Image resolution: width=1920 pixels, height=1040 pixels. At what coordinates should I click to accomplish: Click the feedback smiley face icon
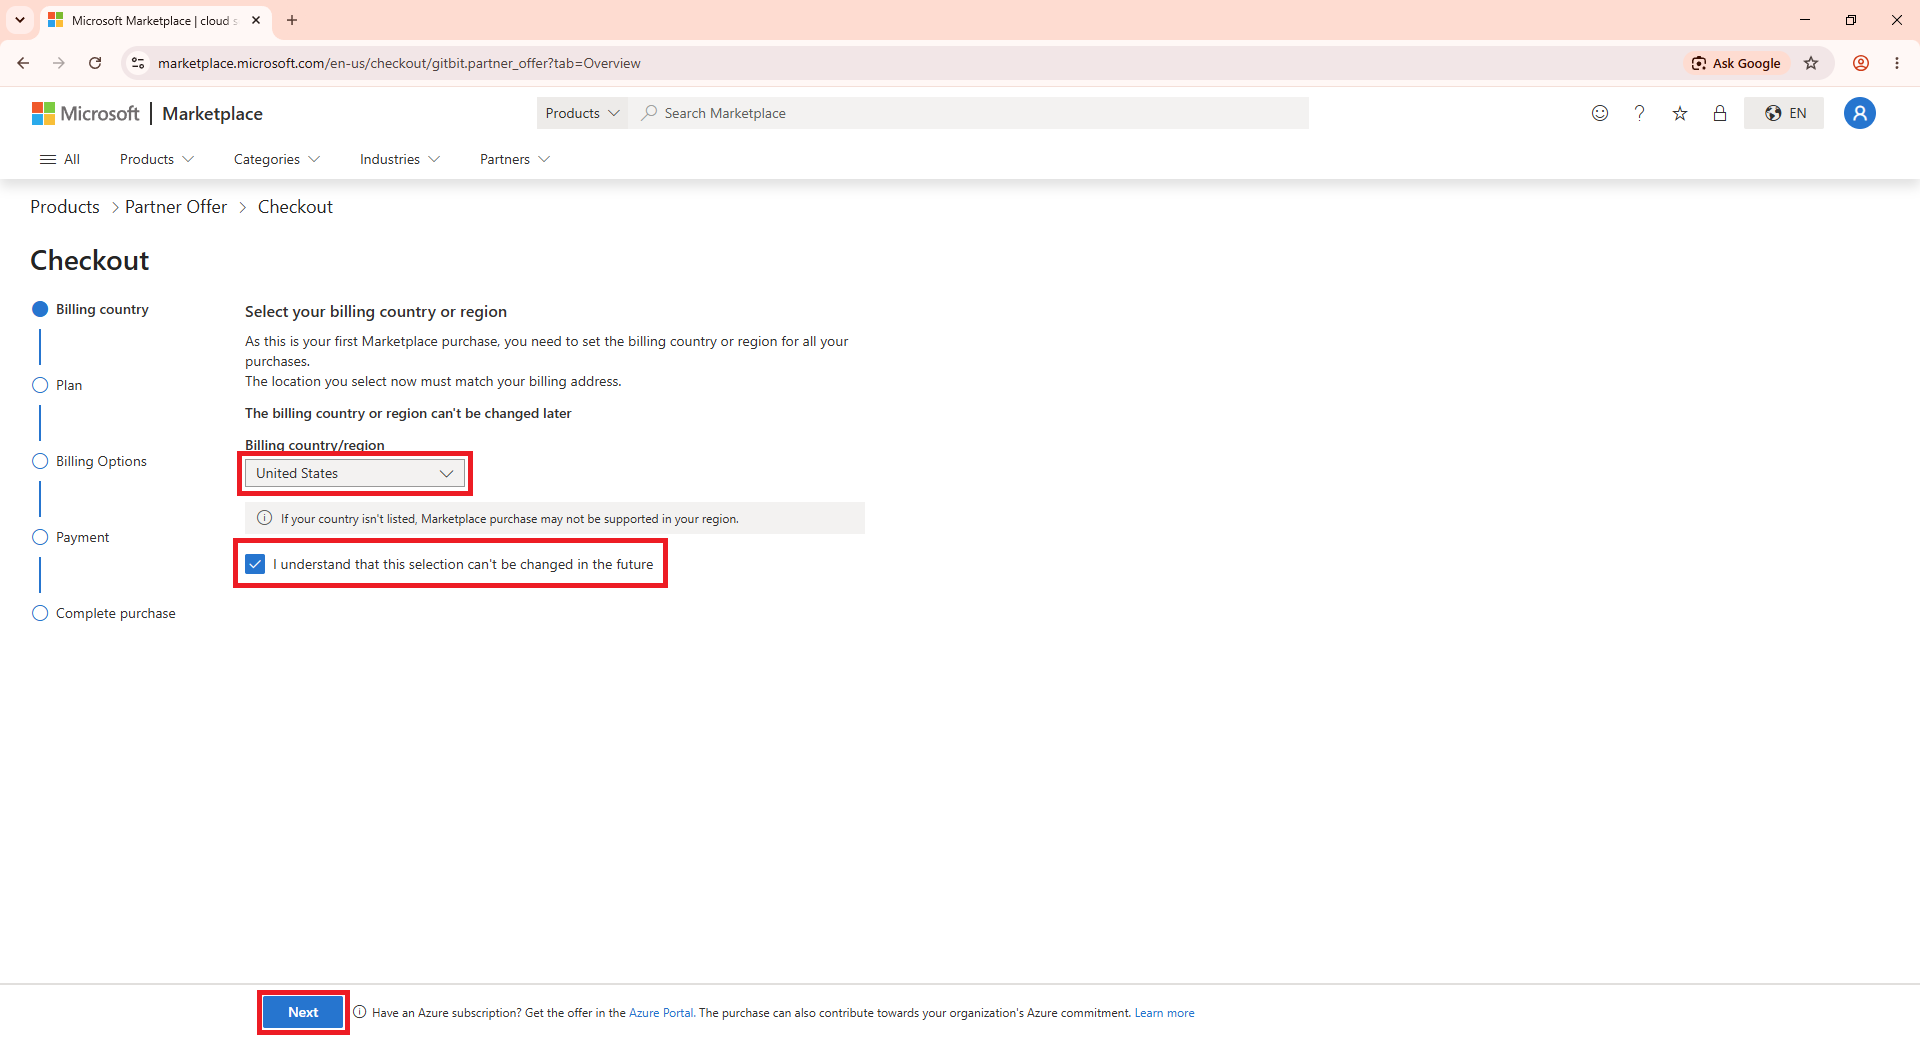pyautogui.click(x=1600, y=113)
